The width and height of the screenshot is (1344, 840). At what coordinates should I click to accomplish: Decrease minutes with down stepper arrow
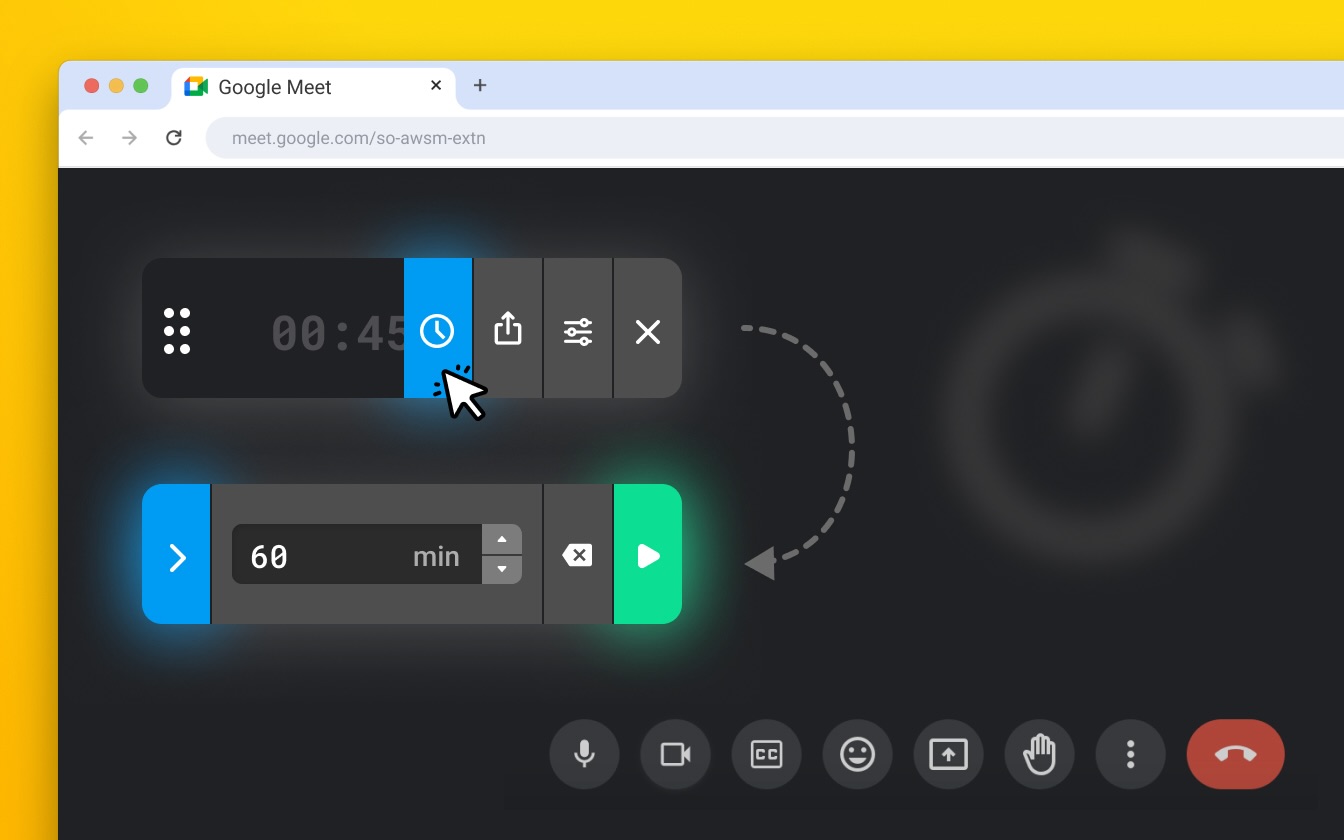[x=502, y=570]
